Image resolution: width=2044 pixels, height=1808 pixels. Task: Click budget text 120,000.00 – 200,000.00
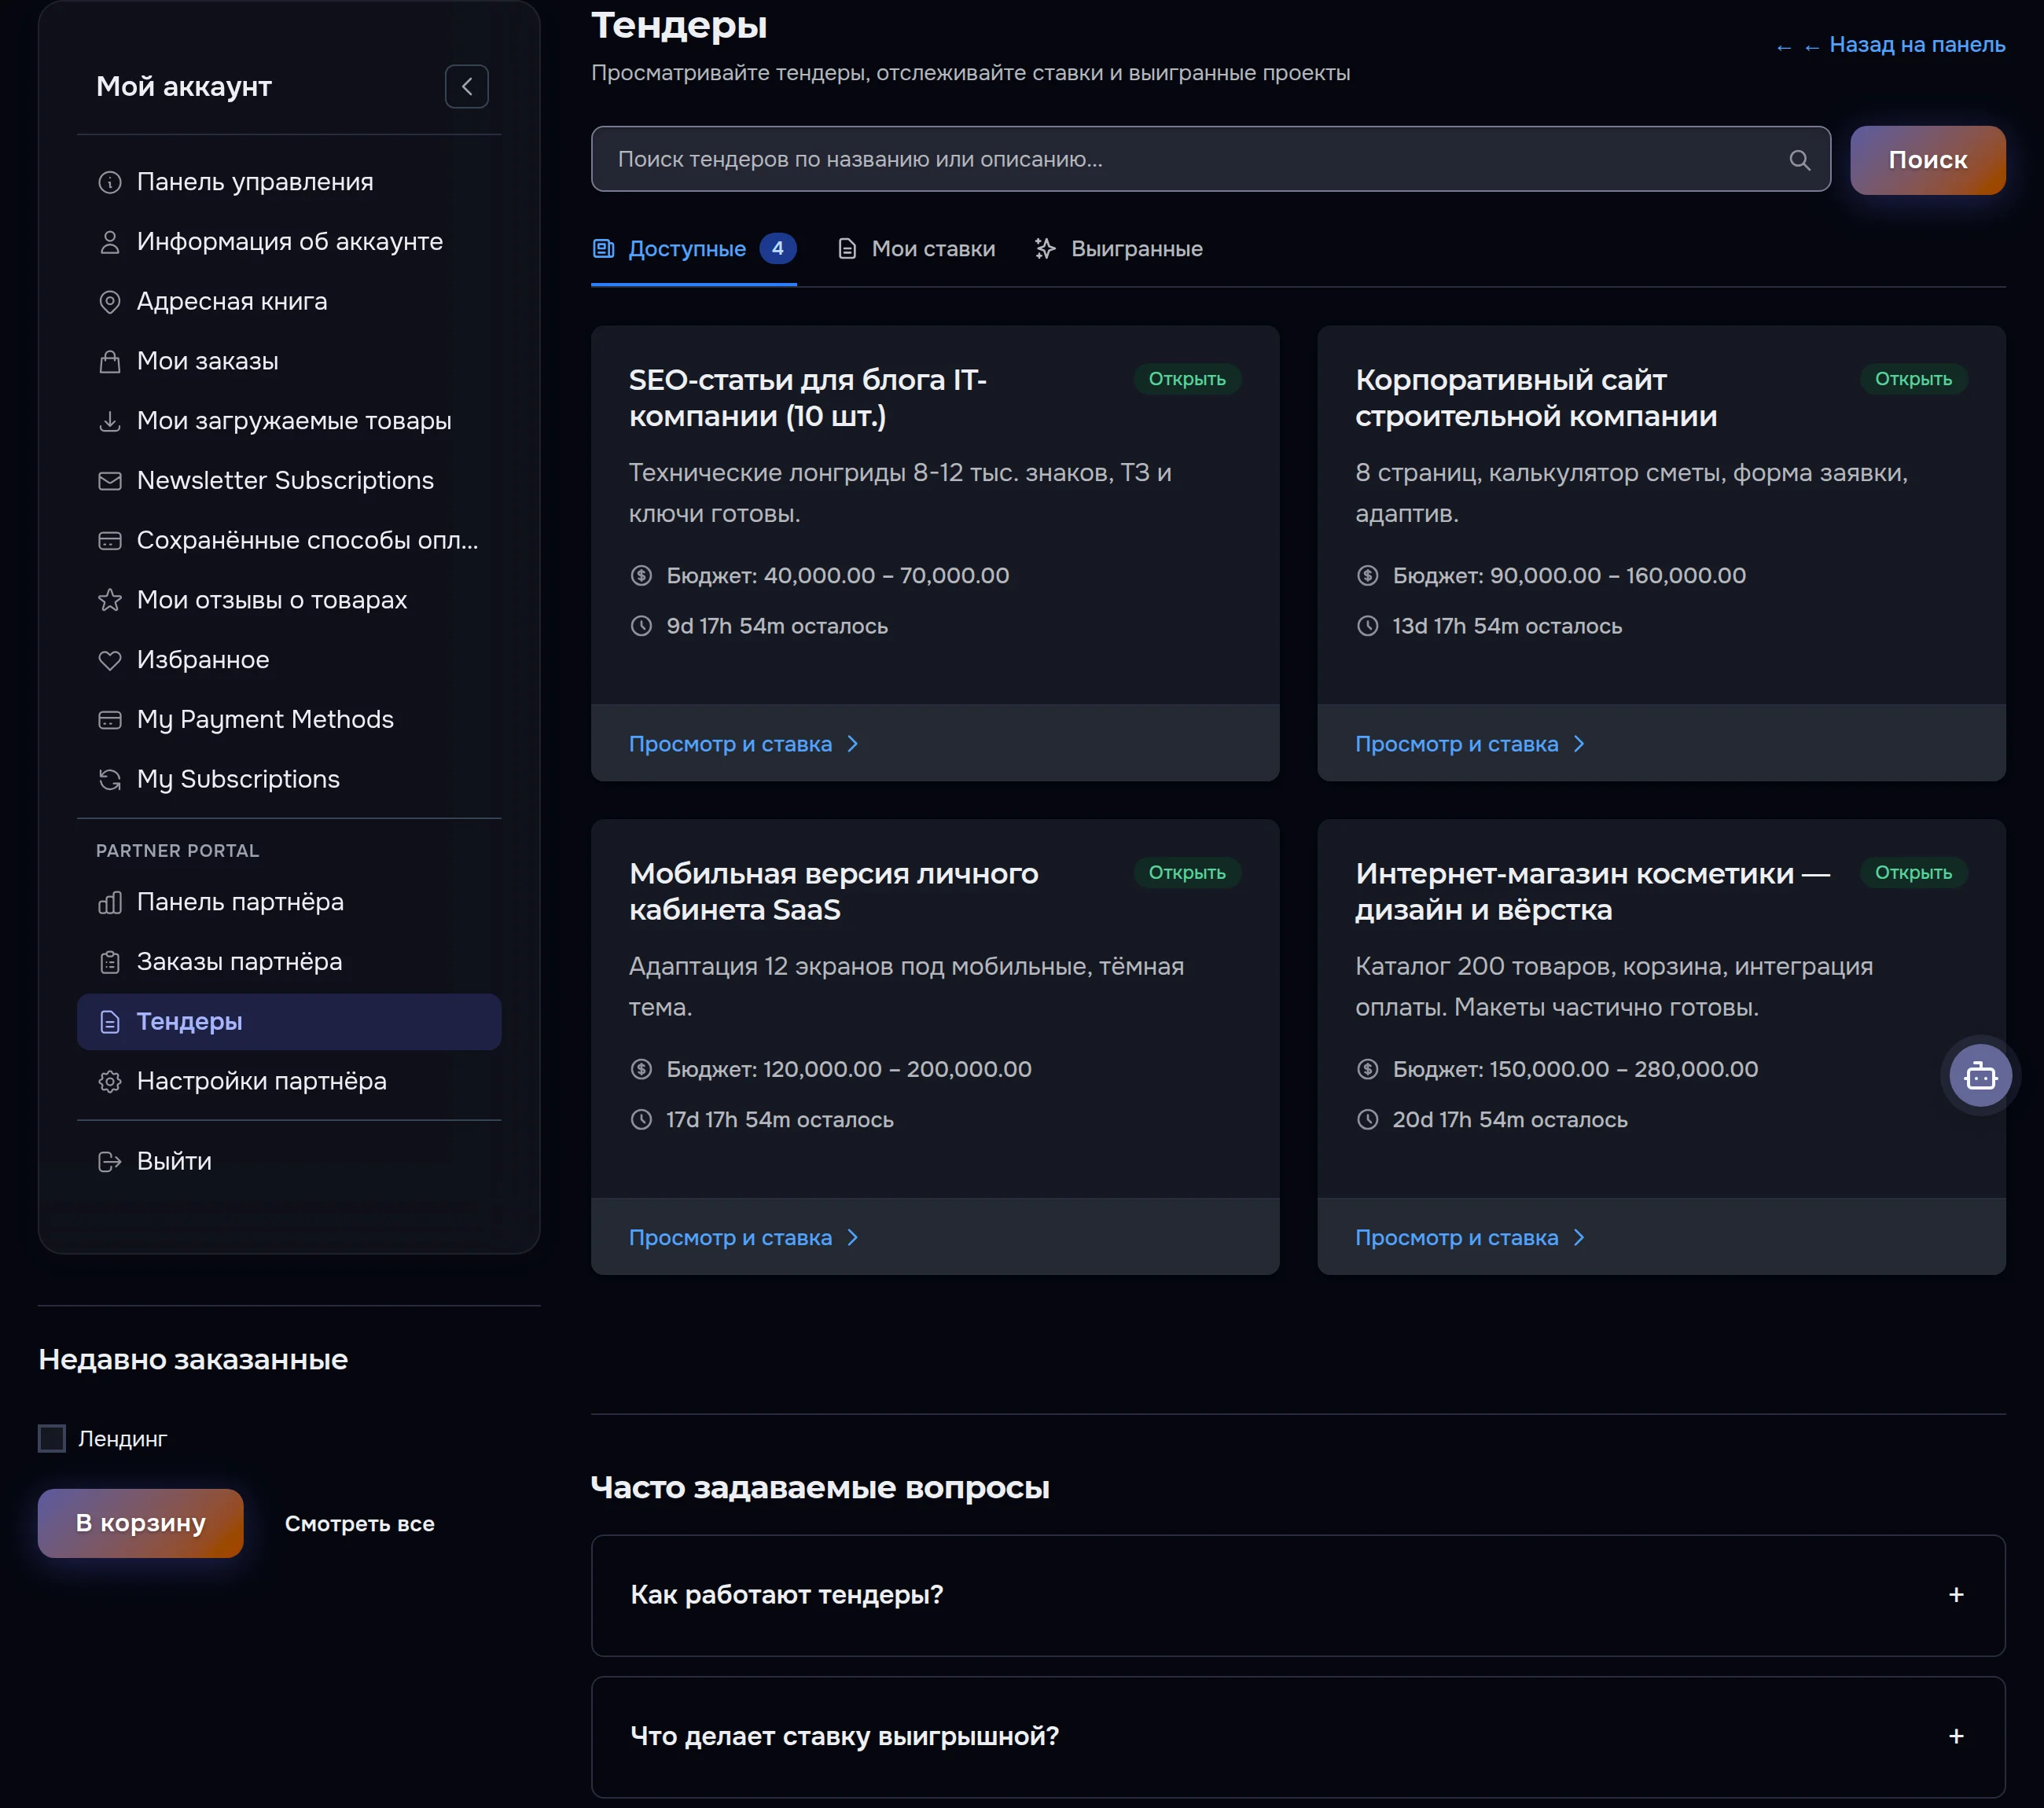point(897,1069)
